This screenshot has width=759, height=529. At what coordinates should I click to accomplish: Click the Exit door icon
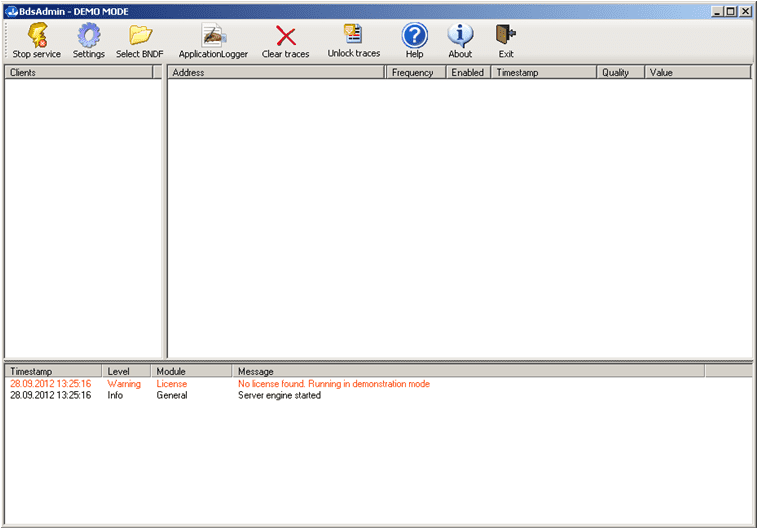tap(506, 37)
